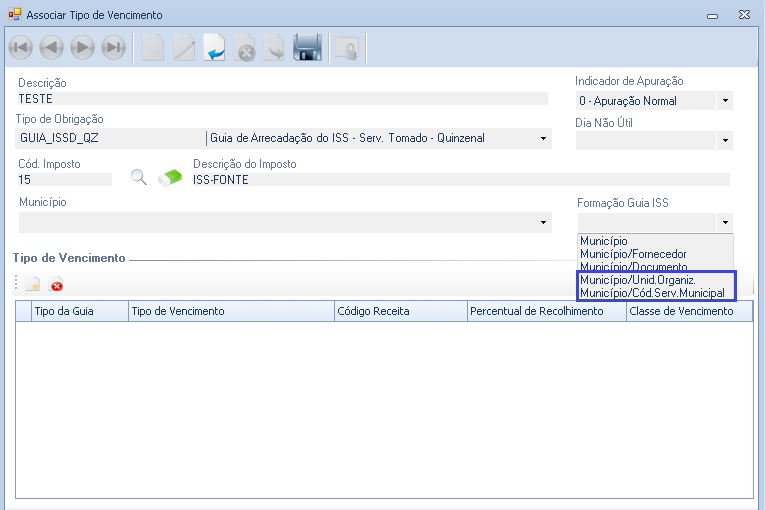Open the Indicador de Apuração dropdown
This screenshot has width=765, height=510.
pos(725,101)
